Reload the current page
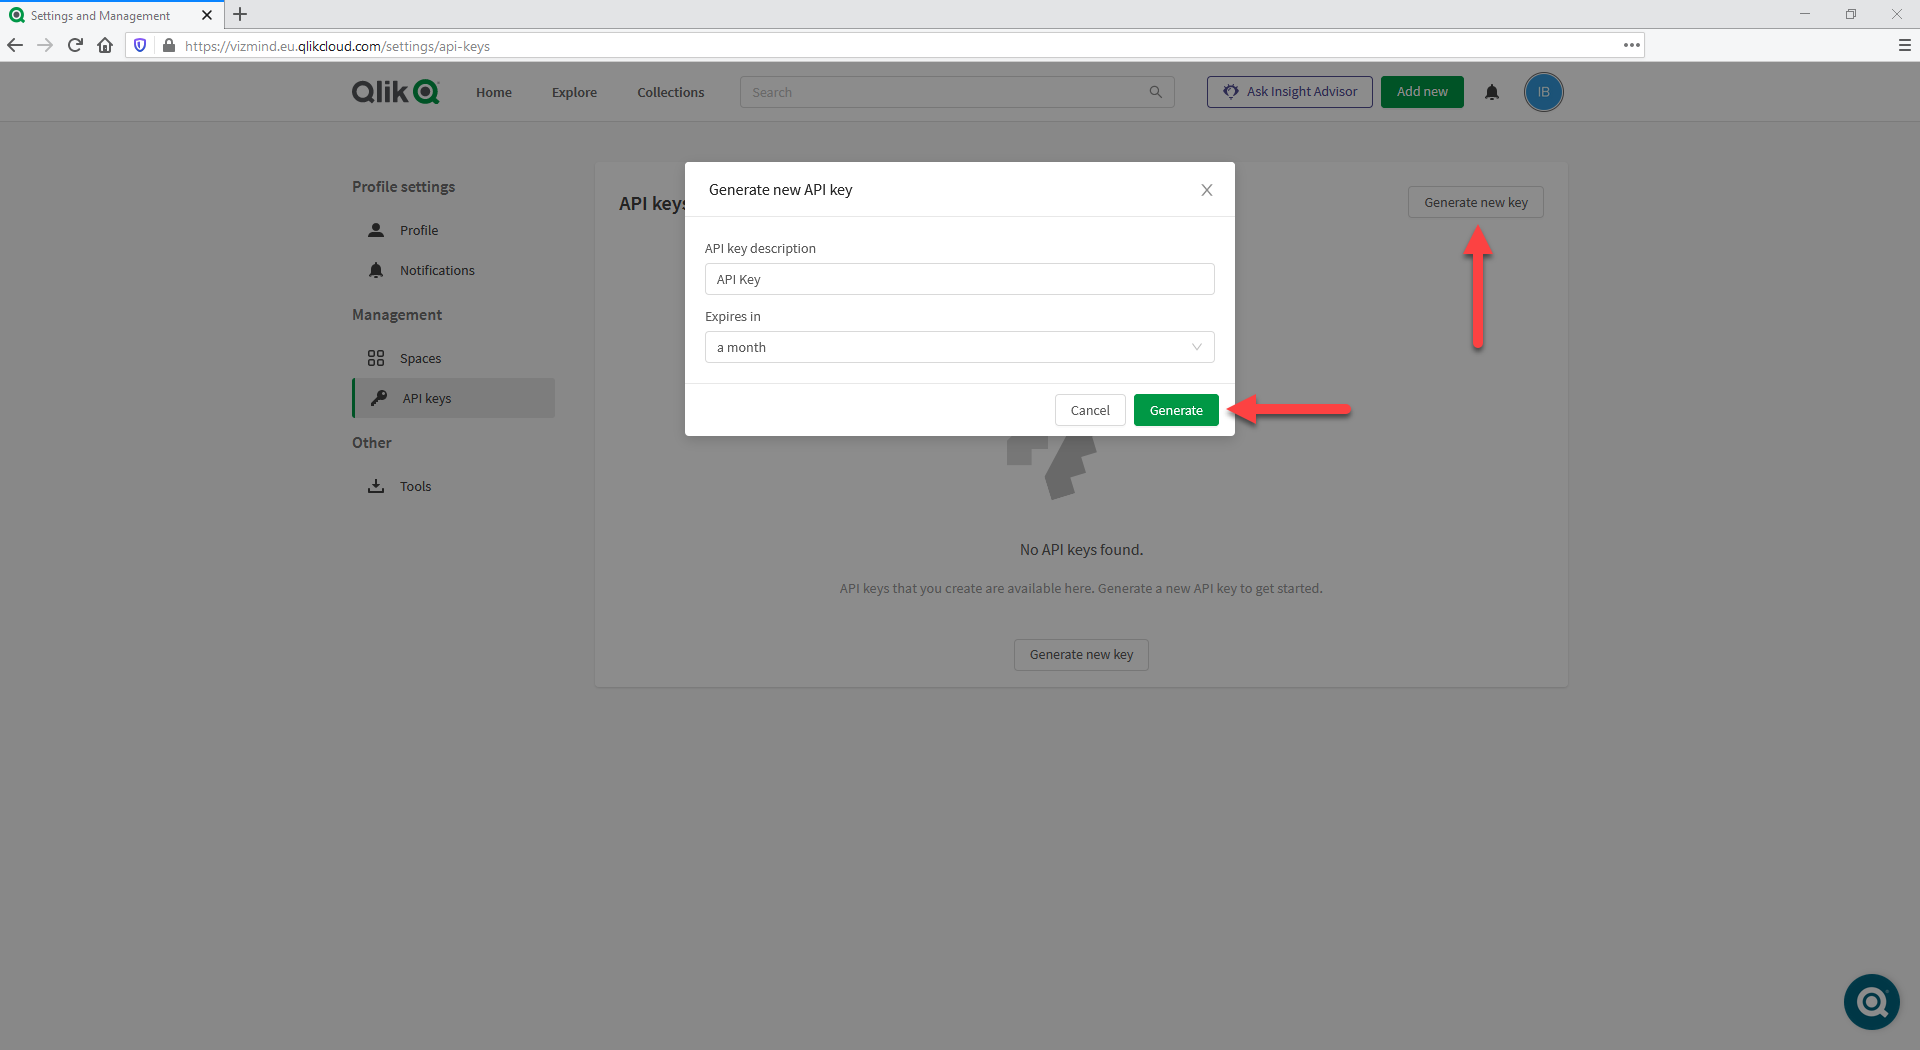 point(75,45)
